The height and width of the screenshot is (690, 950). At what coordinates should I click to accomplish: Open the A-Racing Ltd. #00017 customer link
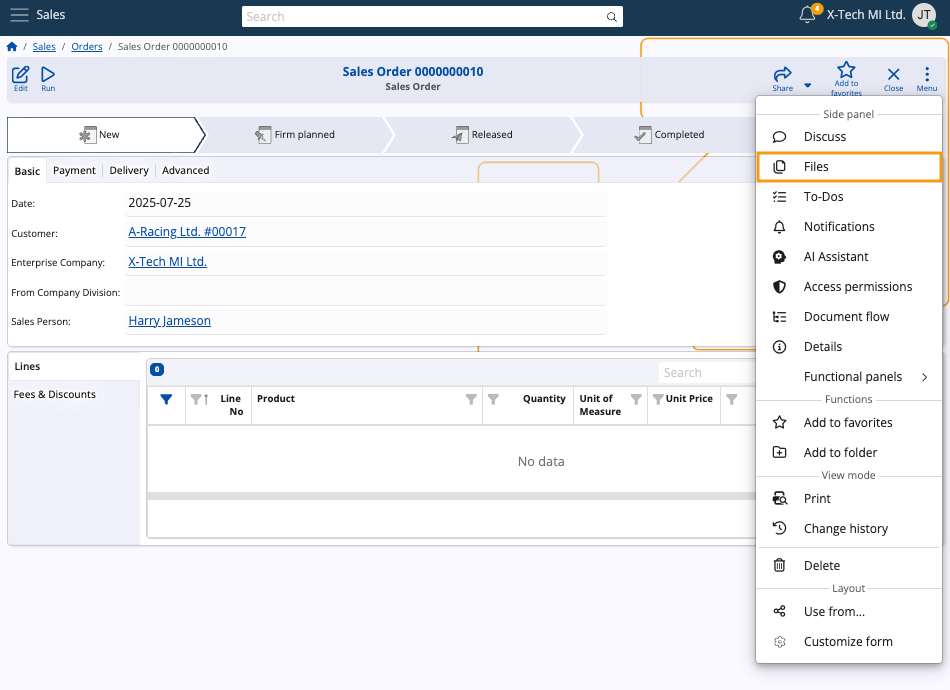click(187, 232)
